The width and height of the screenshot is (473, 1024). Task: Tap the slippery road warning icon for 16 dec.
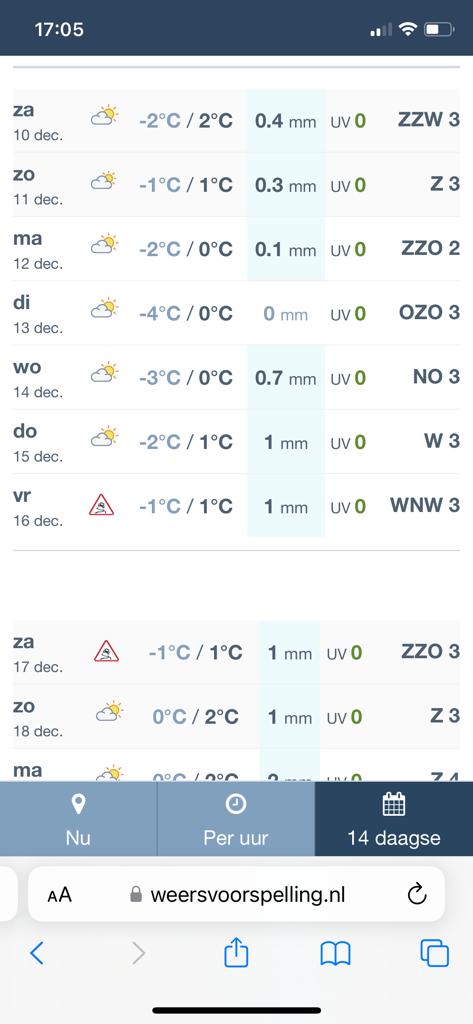(101, 505)
